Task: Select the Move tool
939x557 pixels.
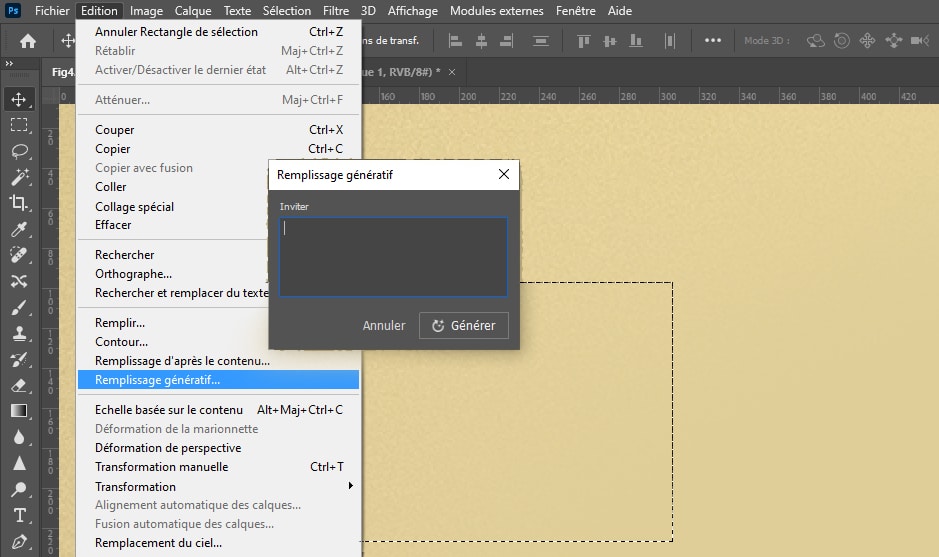Action: pyautogui.click(x=19, y=99)
